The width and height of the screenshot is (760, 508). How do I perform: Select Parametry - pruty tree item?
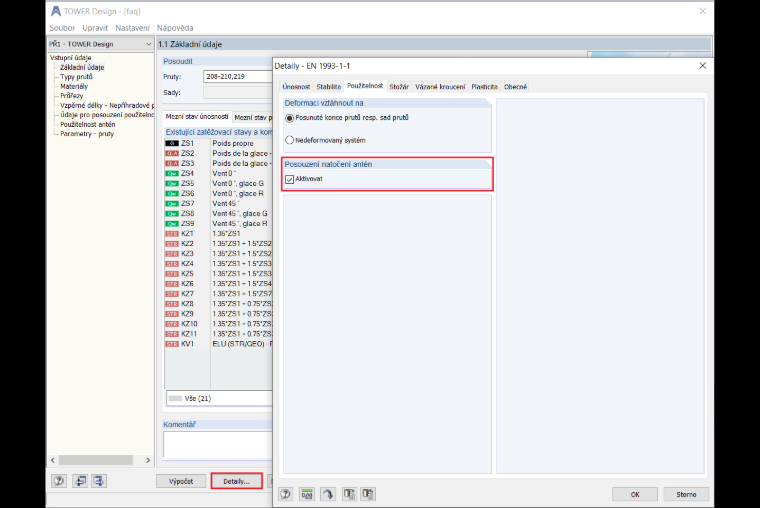point(87,134)
